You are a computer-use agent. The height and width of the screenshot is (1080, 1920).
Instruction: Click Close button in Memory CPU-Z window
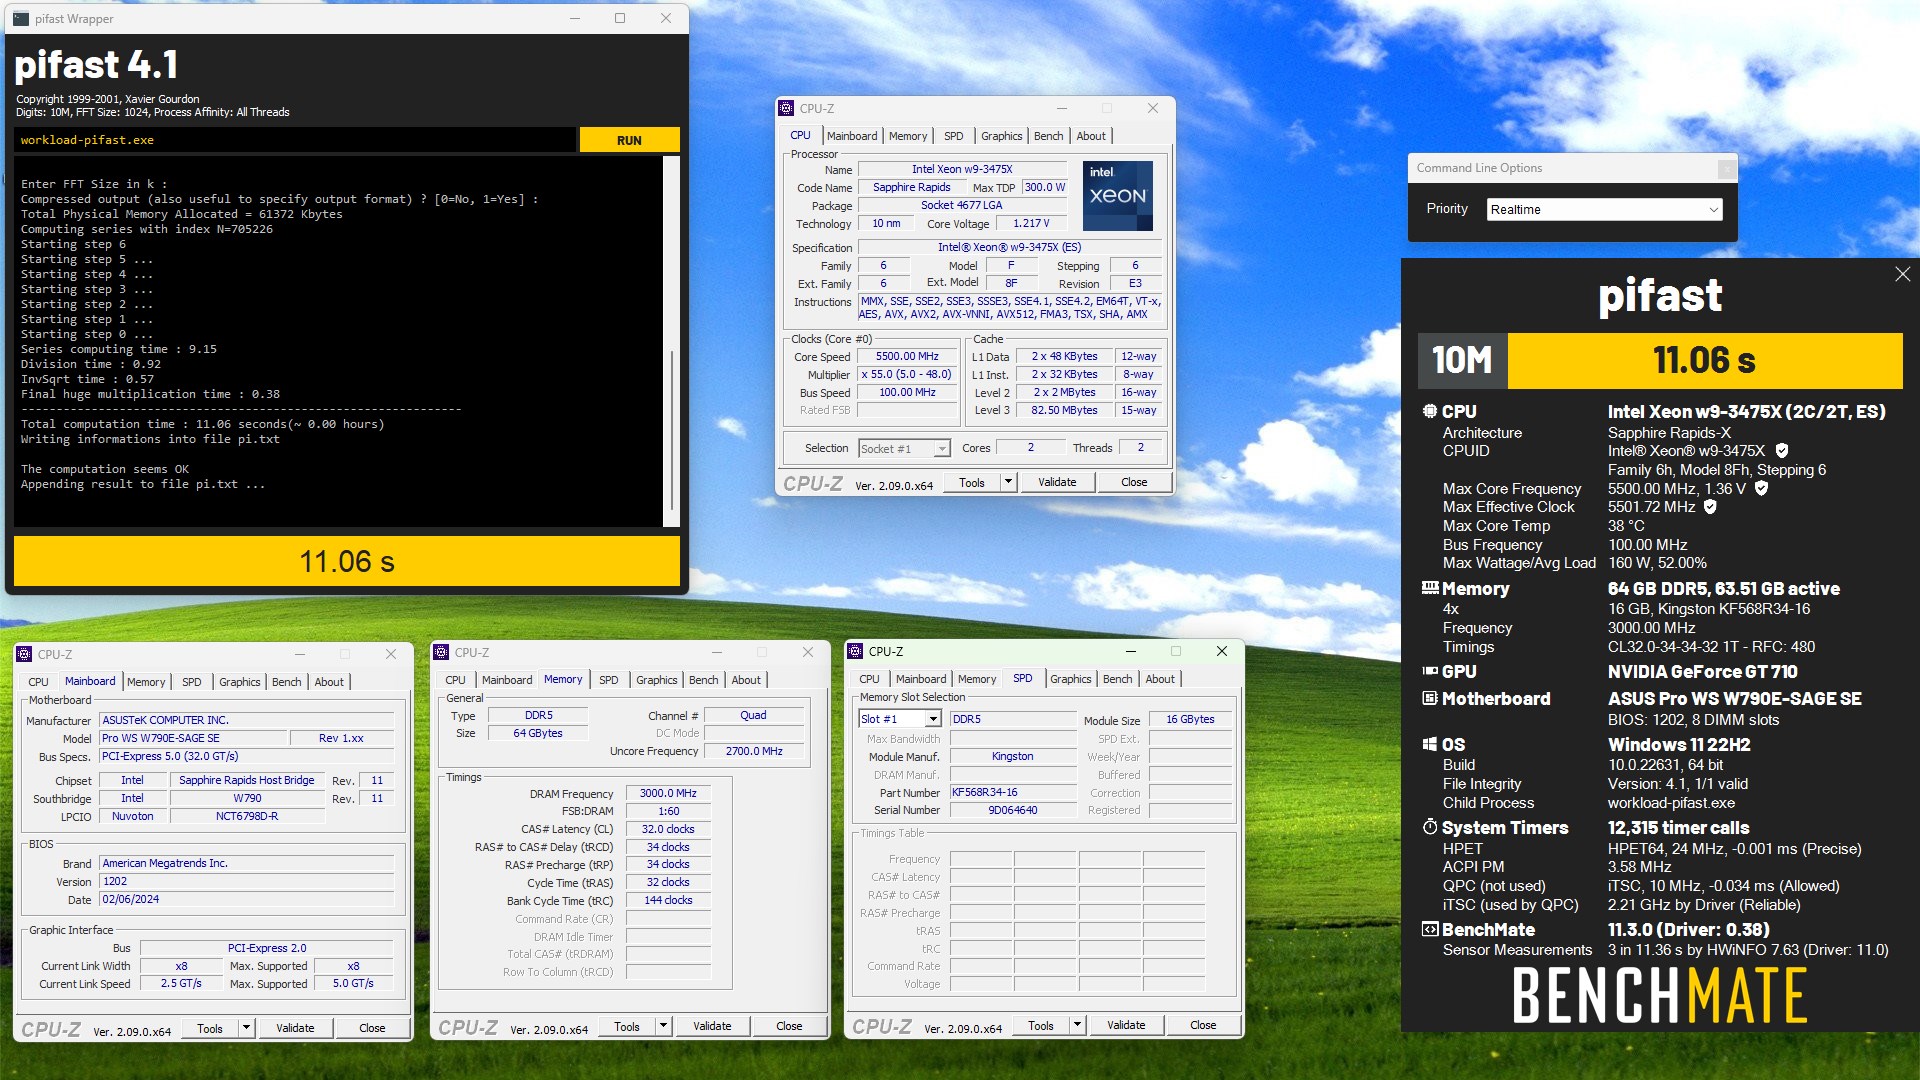(789, 1026)
